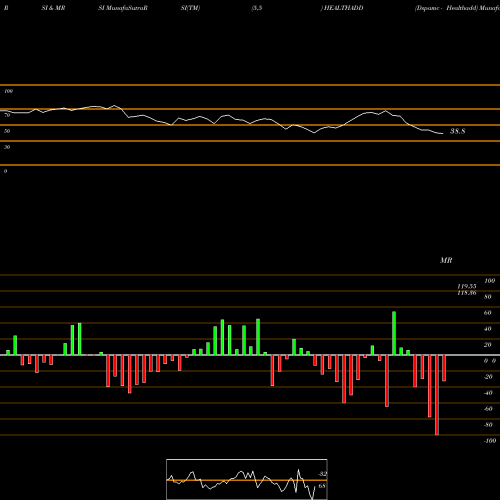Click the RSI axis label "70"
Image resolution: width=500 pixels, height=500 pixels.
click(x=7, y=115)
